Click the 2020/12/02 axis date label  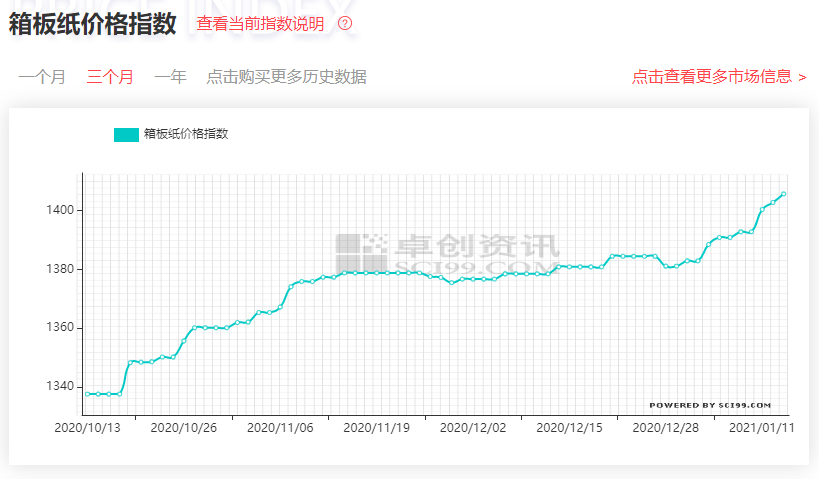coord(473,428)
